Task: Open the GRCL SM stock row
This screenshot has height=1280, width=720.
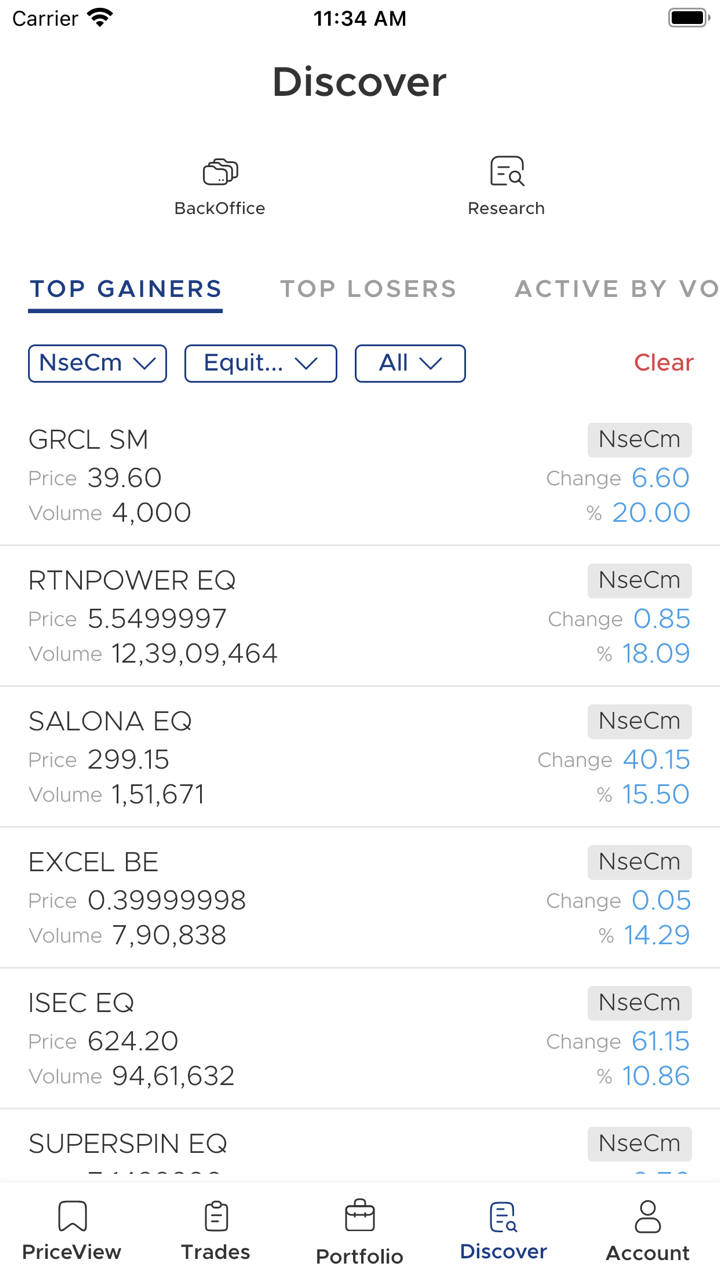Action: click(300, 476)
